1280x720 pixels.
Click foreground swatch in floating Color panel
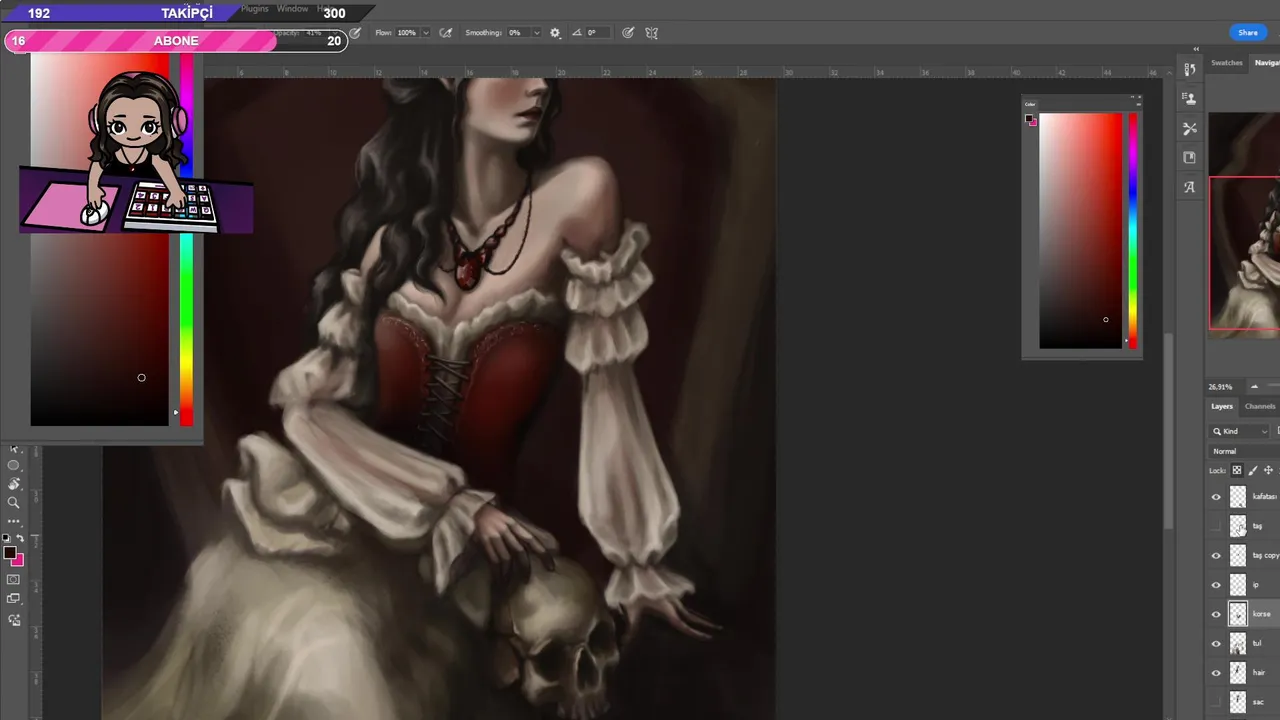point(1028,118)
